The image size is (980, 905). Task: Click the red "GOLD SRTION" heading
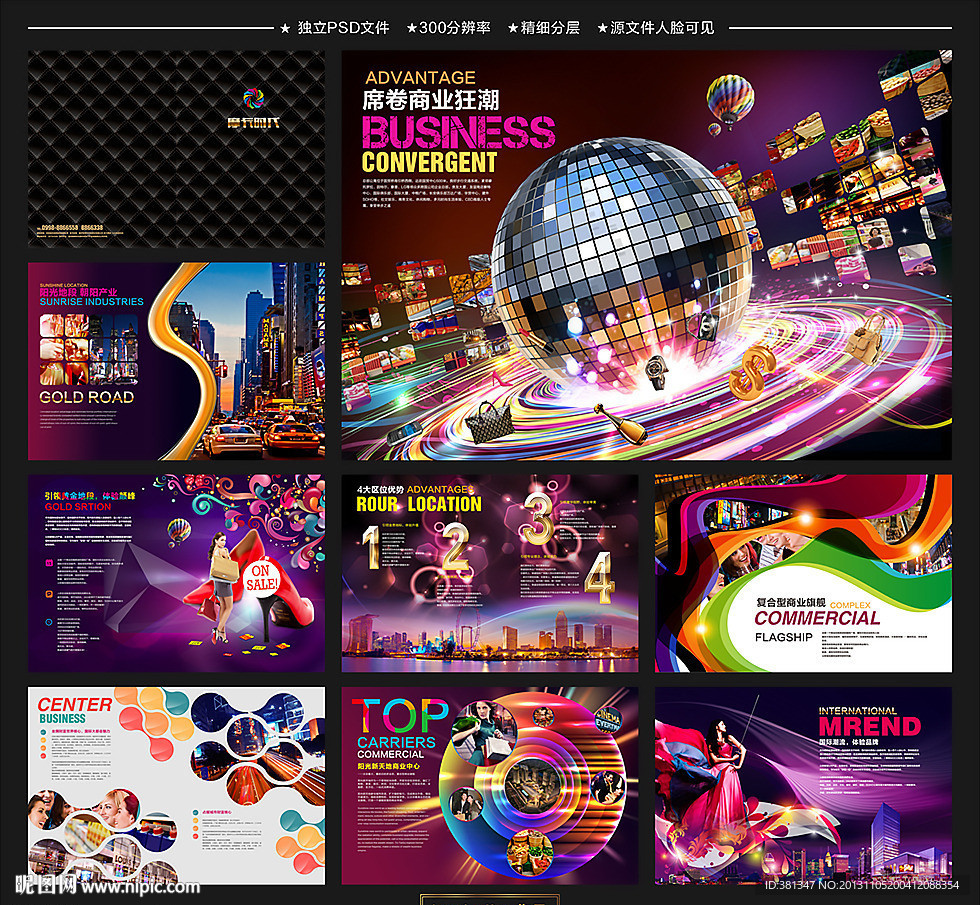click(78, 507)
